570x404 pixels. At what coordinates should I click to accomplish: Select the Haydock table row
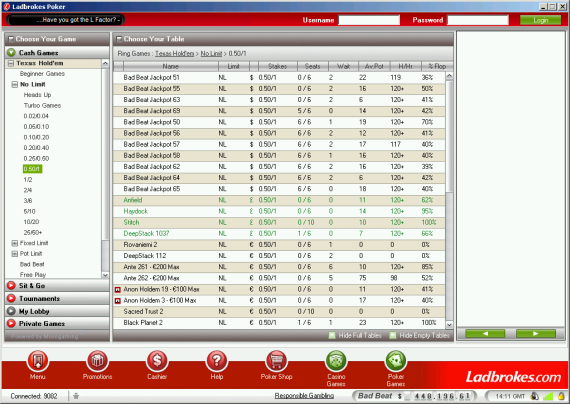click(279, 211)
